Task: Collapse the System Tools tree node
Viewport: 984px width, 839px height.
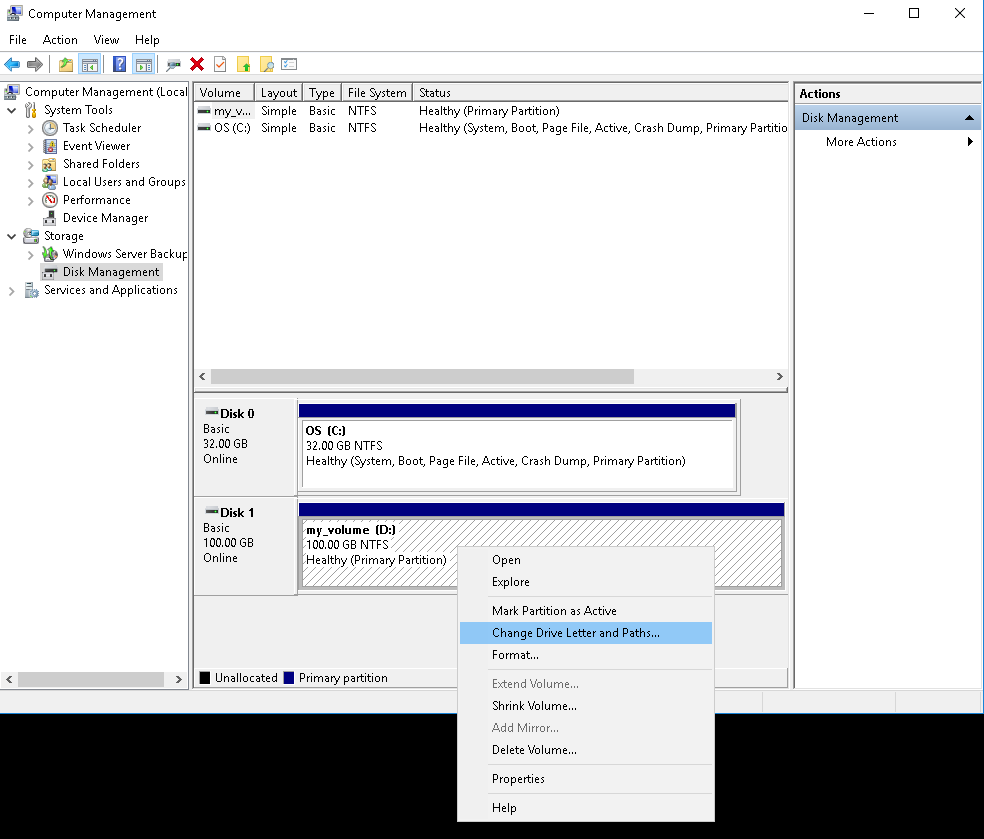Action: (12, 110)
